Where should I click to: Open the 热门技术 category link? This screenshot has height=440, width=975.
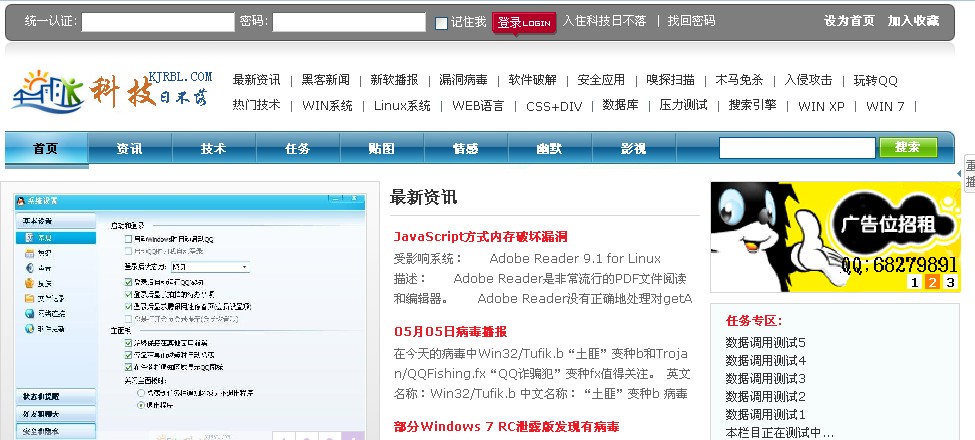tap(256, 105)
